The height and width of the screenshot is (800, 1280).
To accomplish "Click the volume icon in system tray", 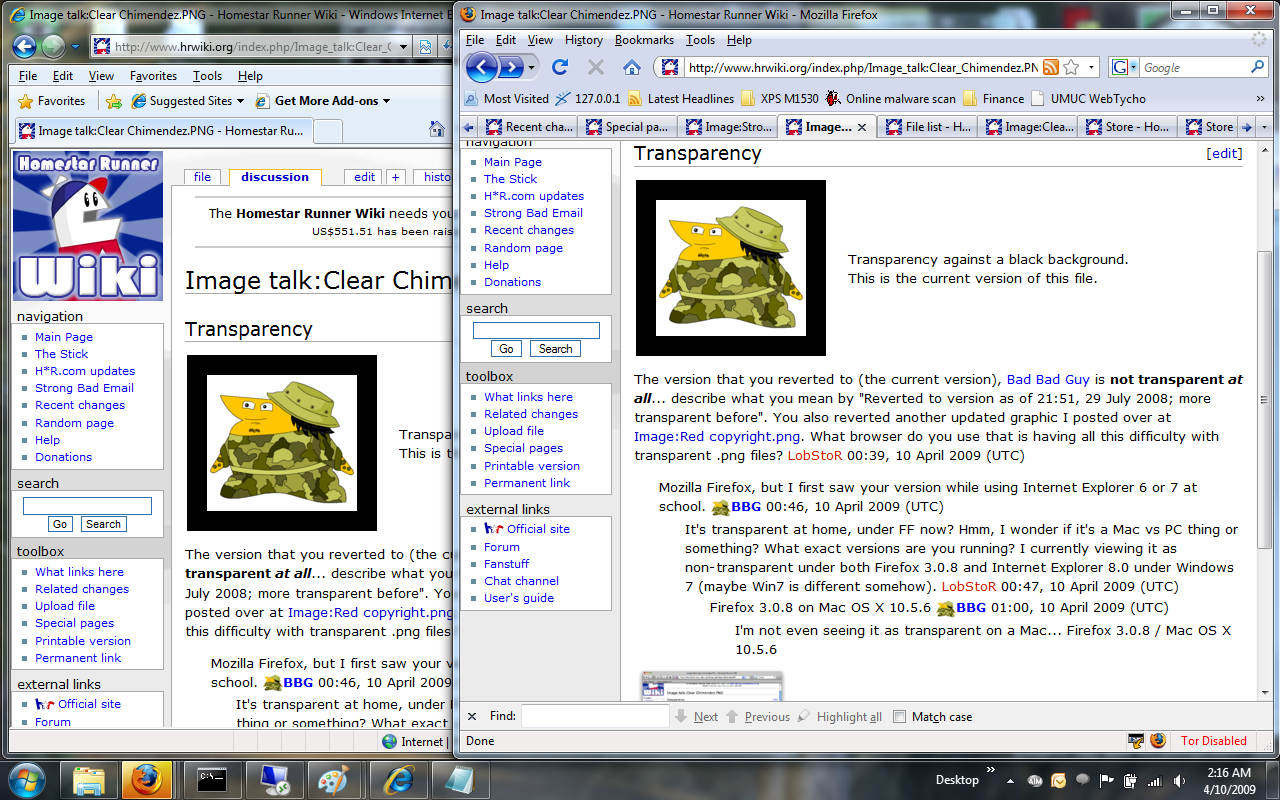I will pyautogui.click(x=1178, y=780).
